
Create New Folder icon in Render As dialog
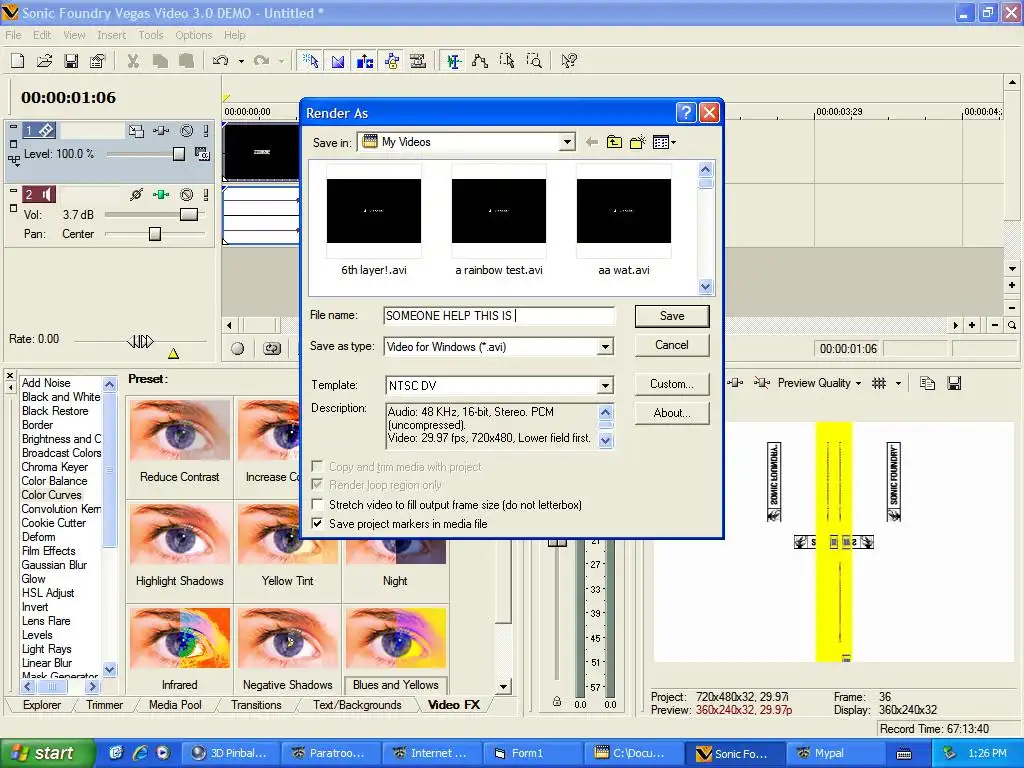pyautogui.click(x=637, y=142)
